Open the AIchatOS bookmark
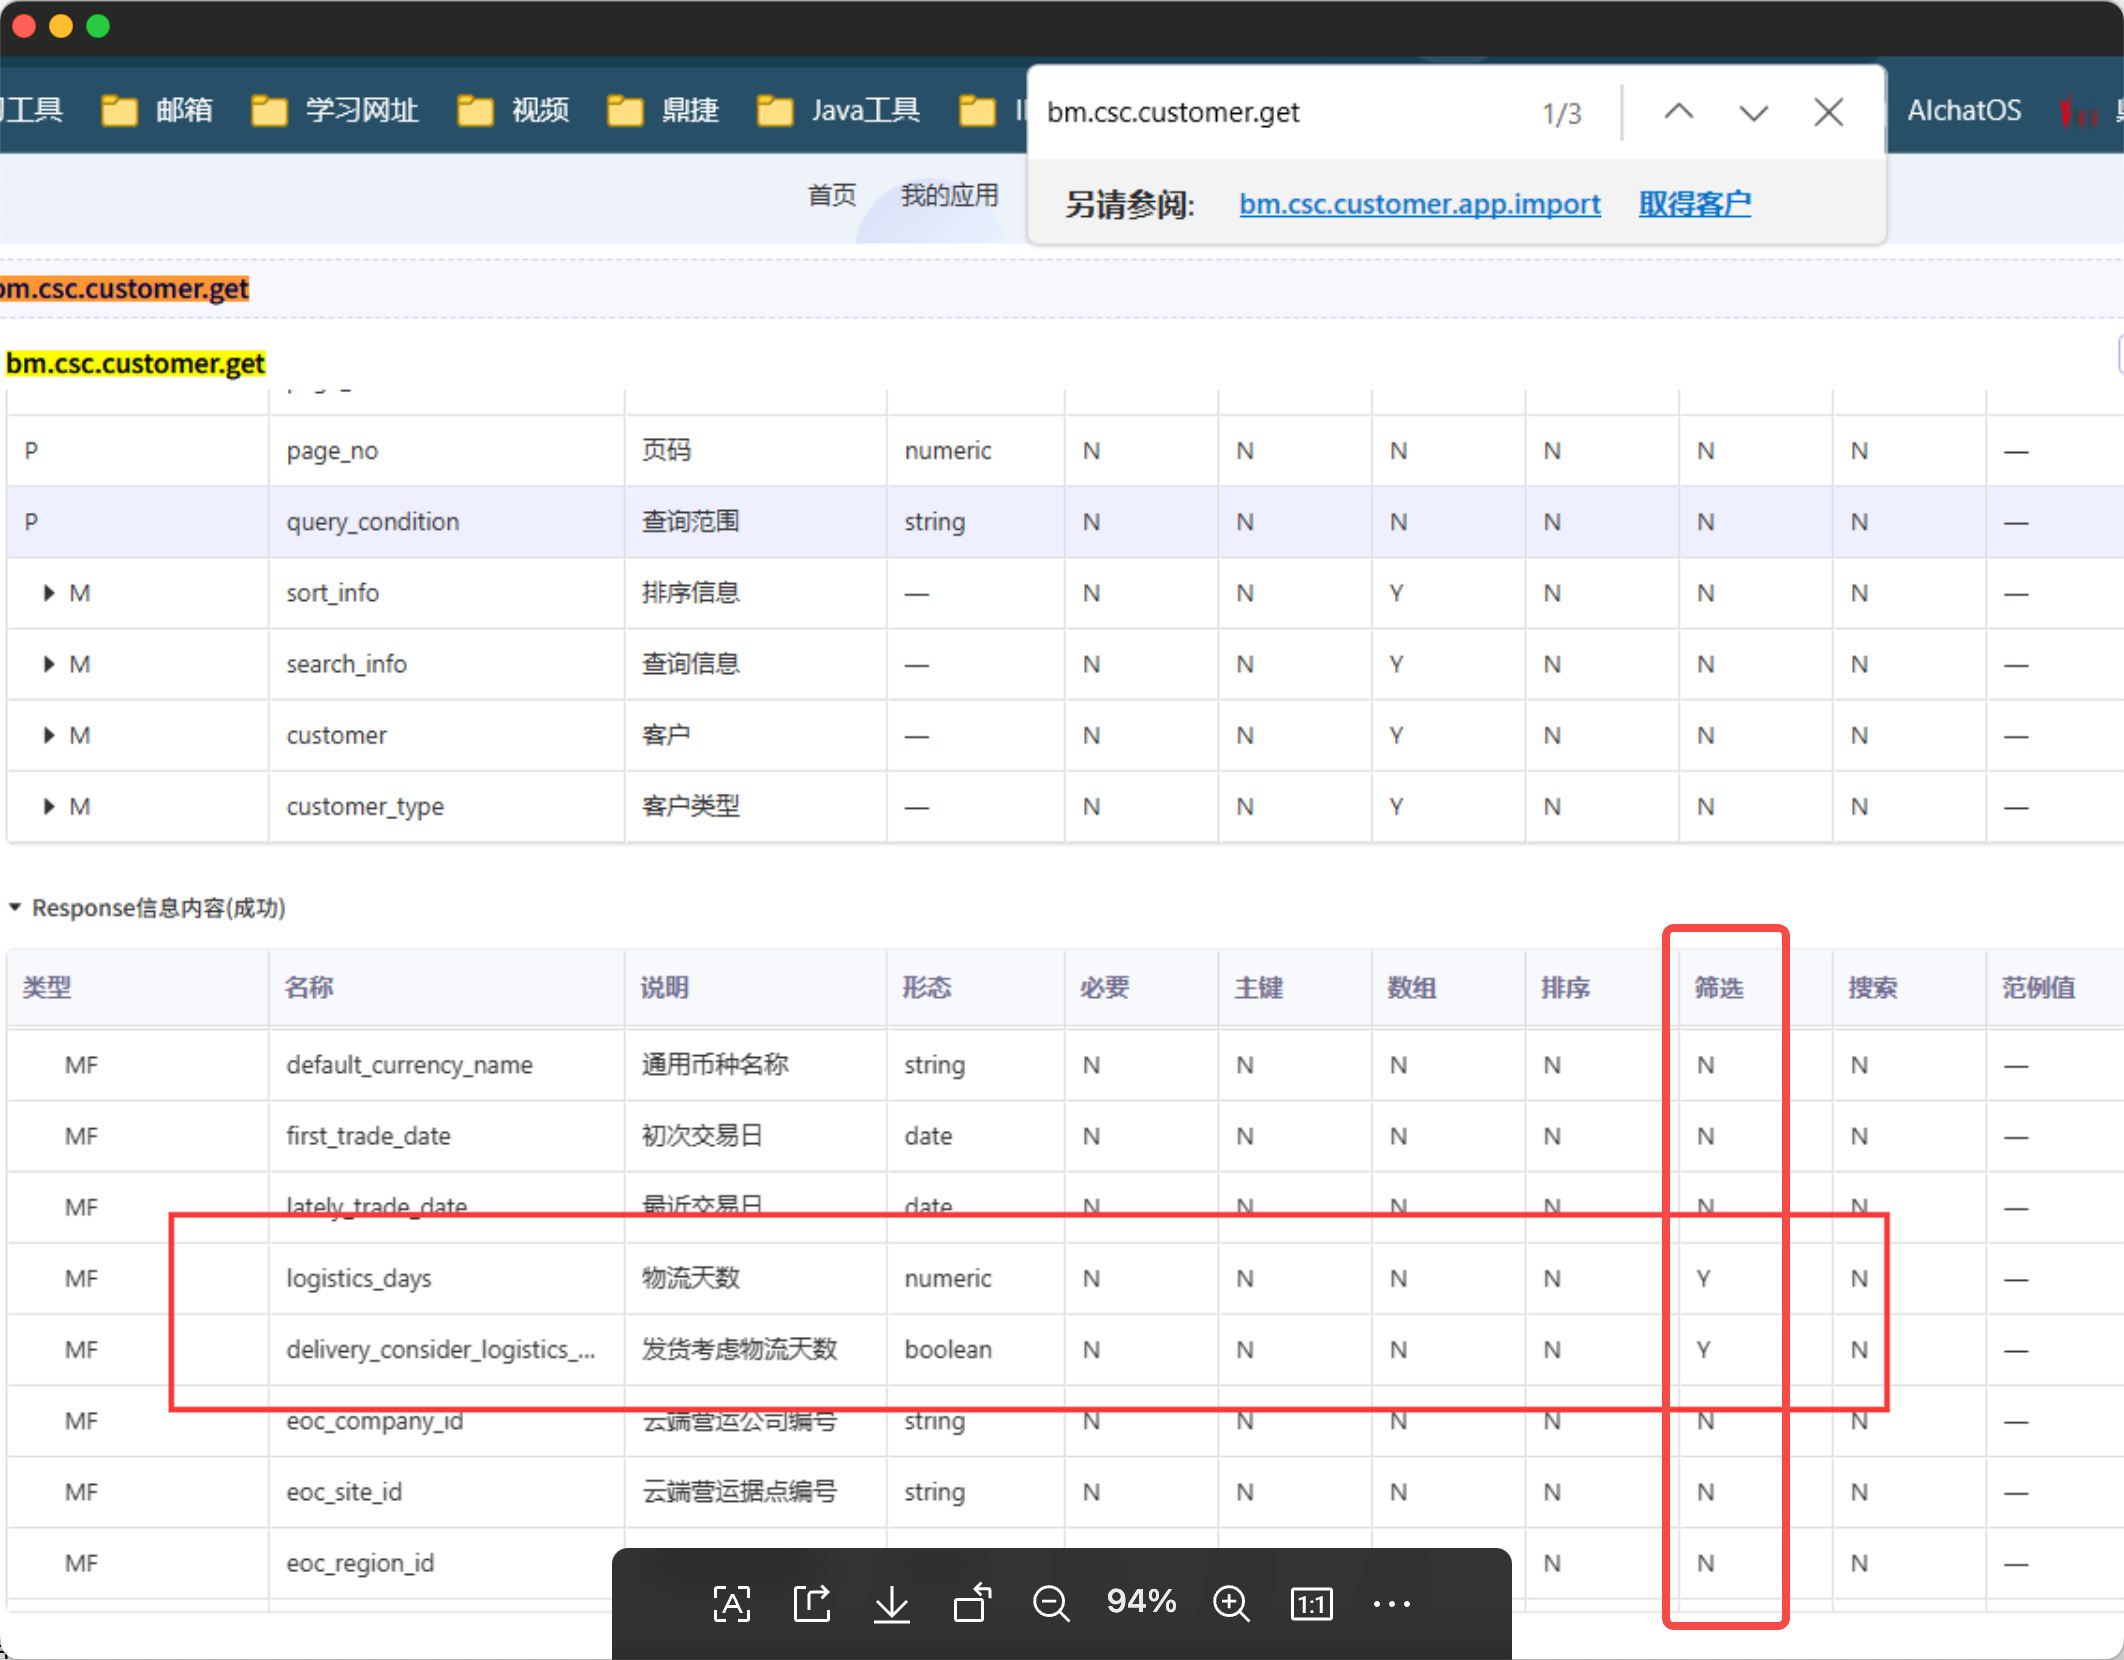This screenshot has height=1660, width=2124. (1964, 110)
